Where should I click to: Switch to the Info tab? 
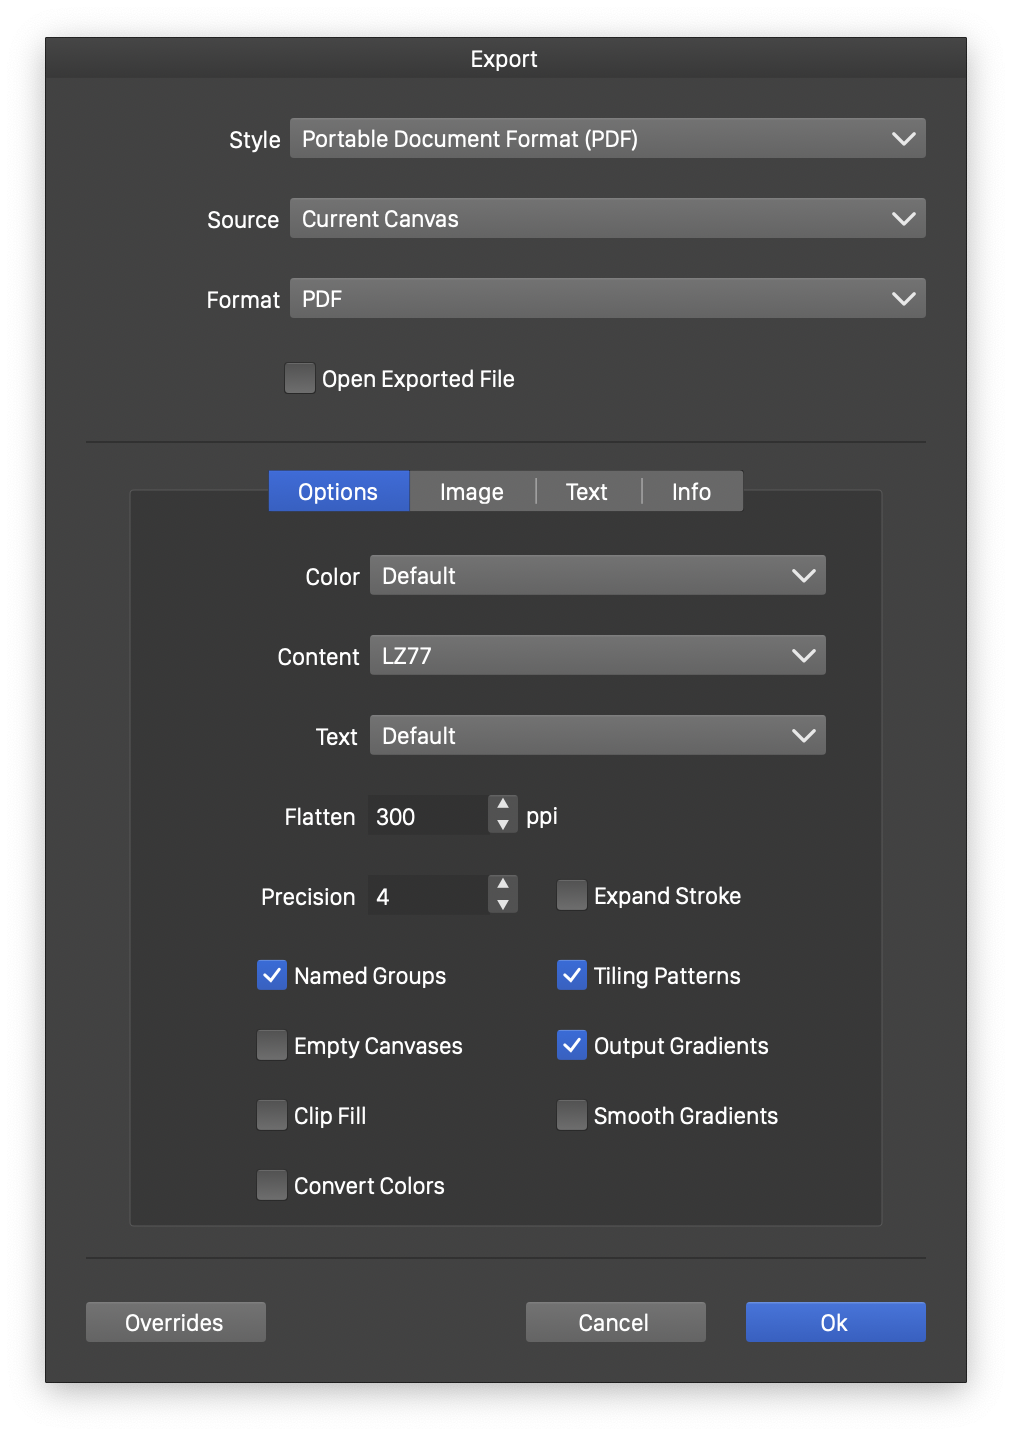pos(691,492)
